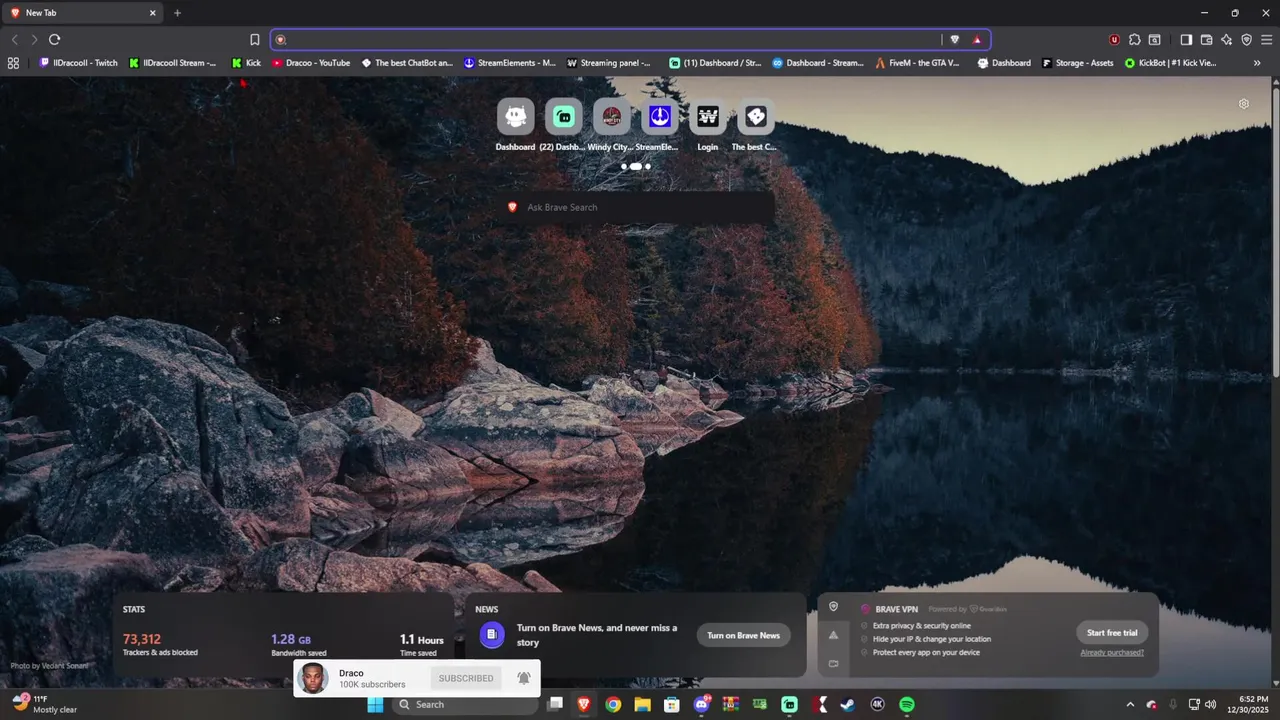Open The best ChatBot bookmark
The height and width of the screenshot is (720, 1280).
pyautogui.click(x=407, y=62)
